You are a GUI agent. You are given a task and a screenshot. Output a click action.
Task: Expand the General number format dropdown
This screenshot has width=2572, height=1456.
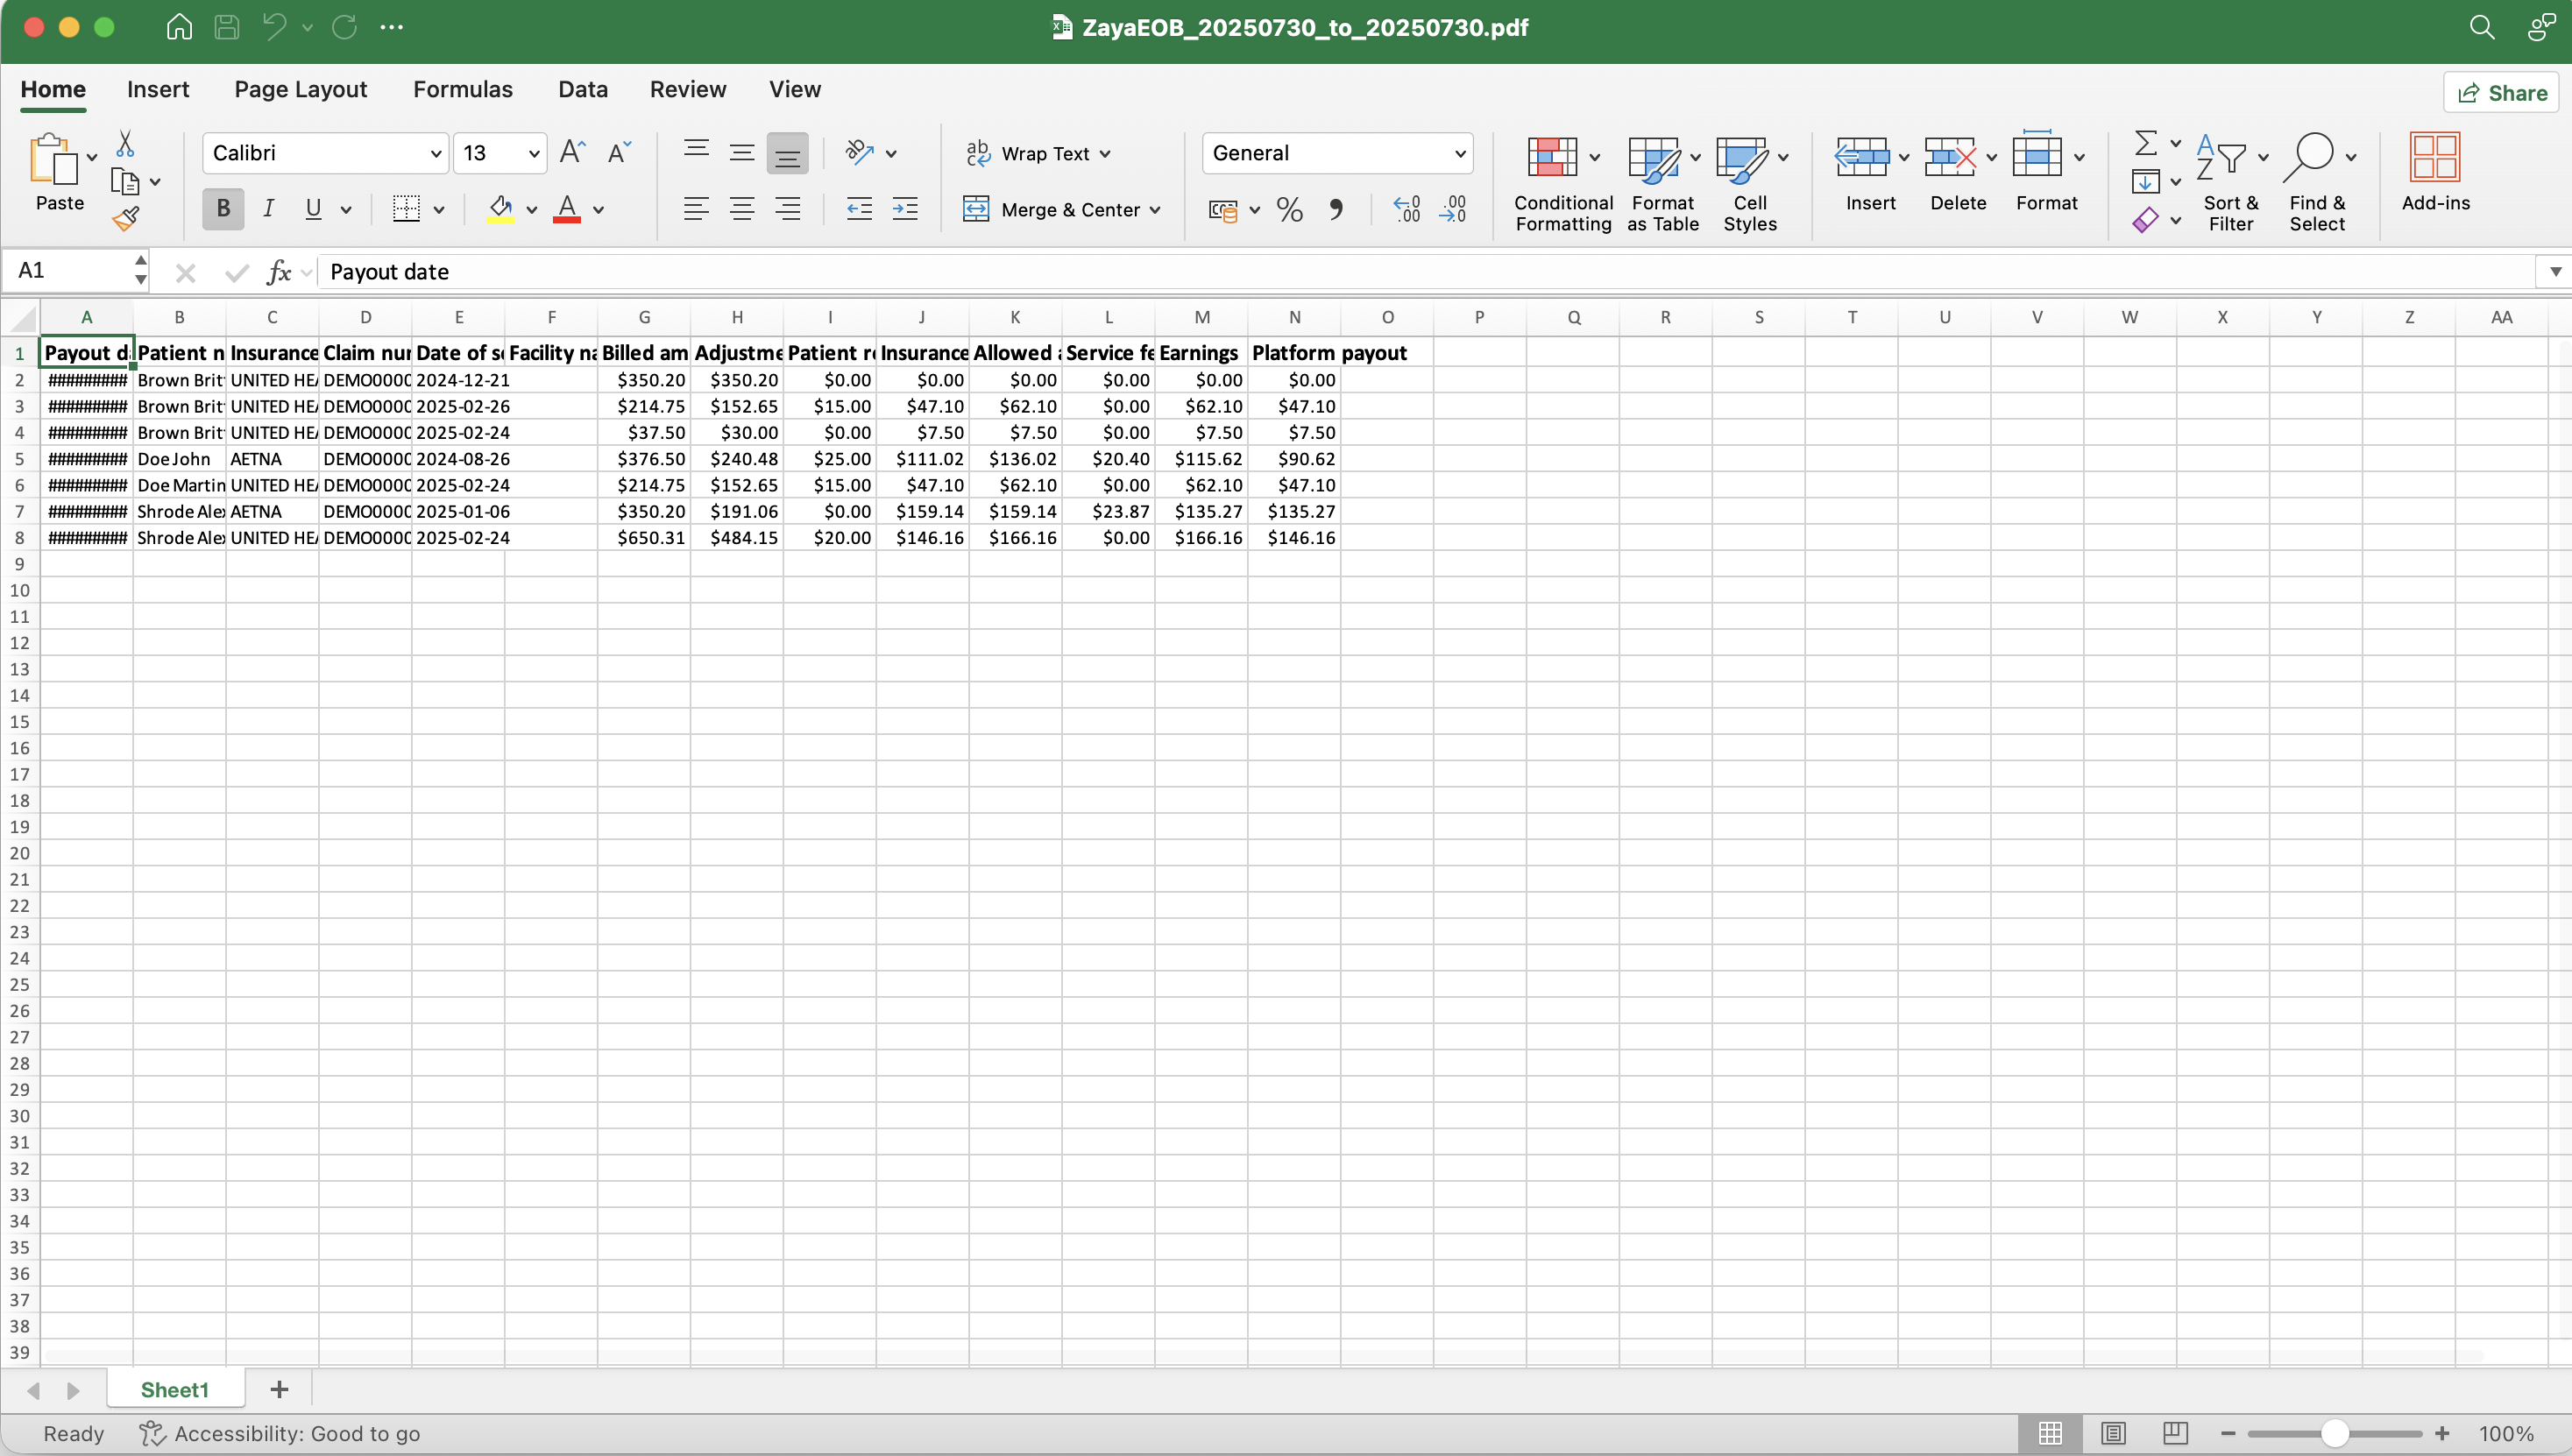pos(1459,154)
